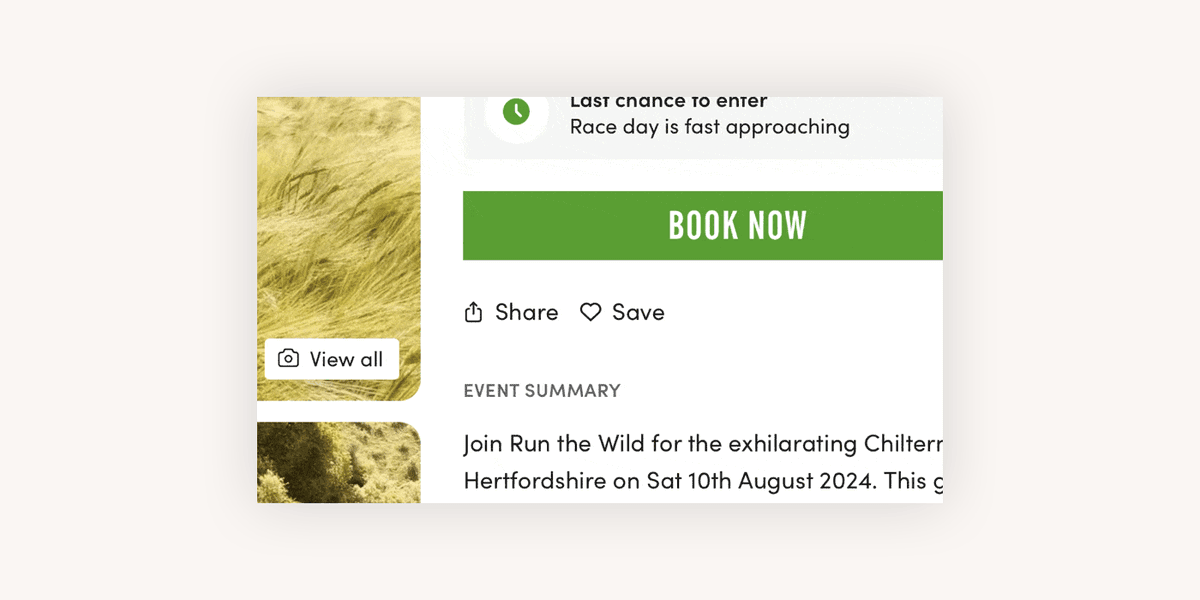
Task: Click the 'Hertfordshire on Sat 10th August' line
Action: pyautogui.click(x=702, y=481)
